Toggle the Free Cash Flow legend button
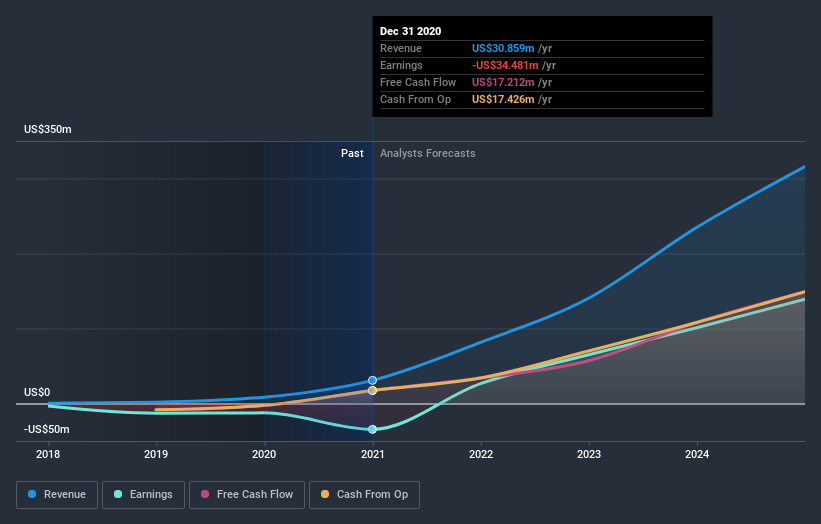821x524 pixels. pyautogui.click(x=247, y=495)
